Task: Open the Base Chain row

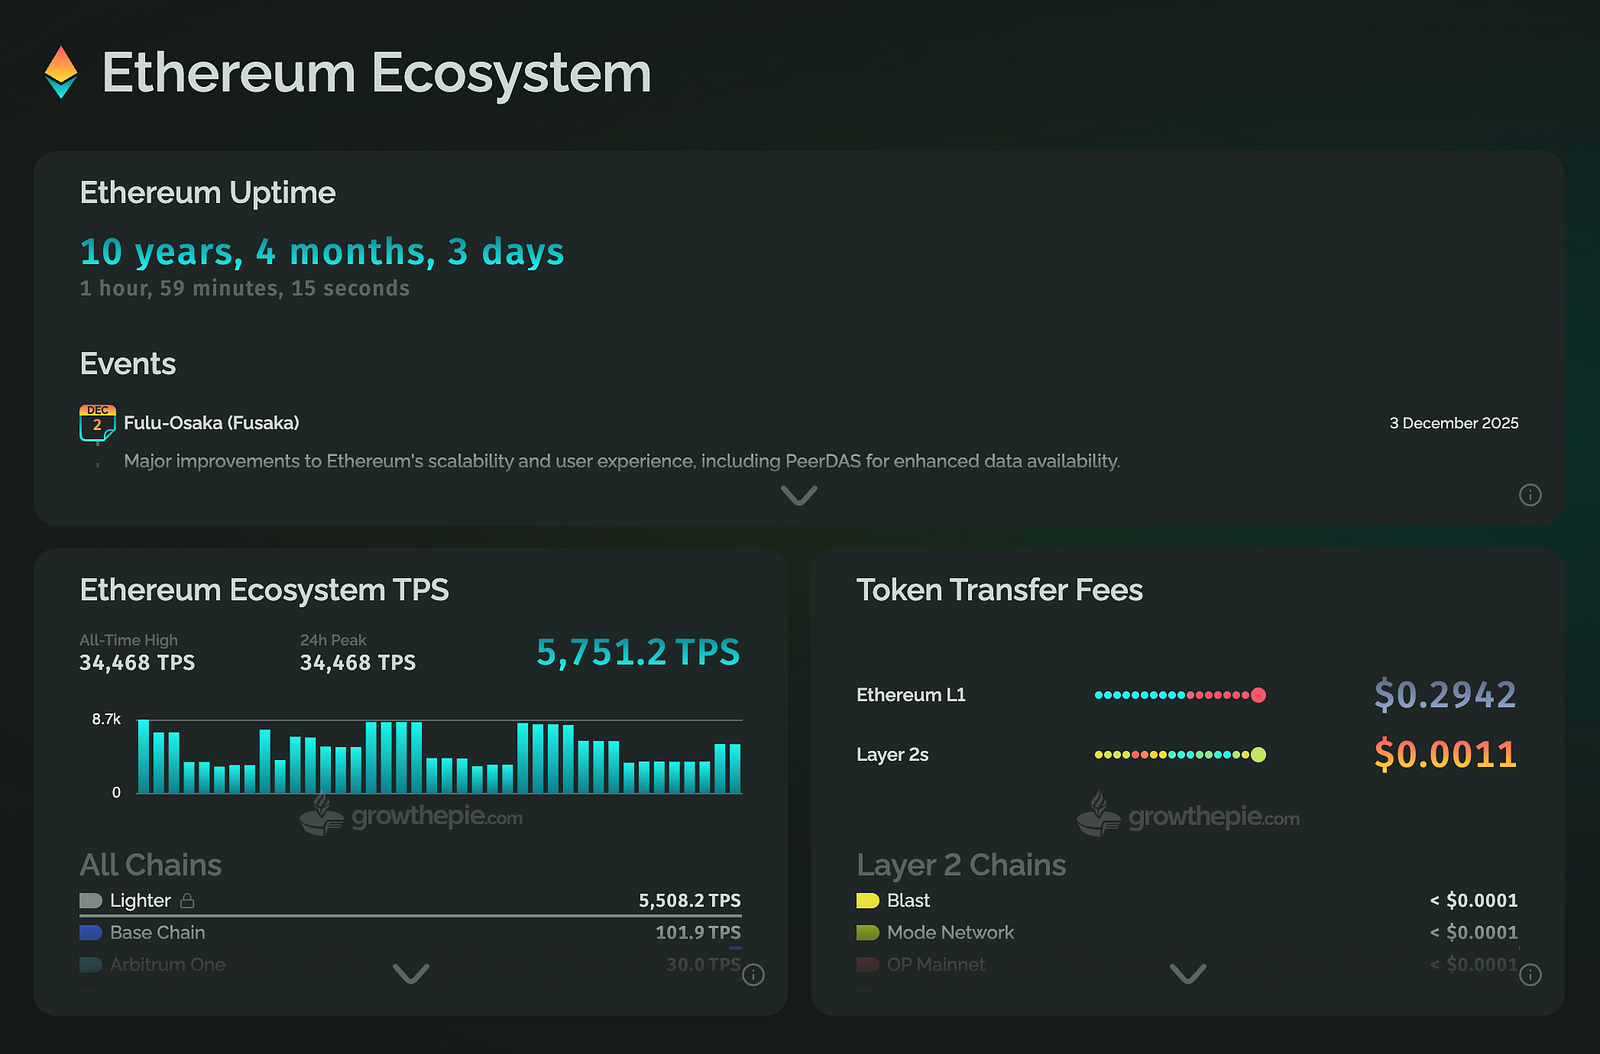Action: 410,933
